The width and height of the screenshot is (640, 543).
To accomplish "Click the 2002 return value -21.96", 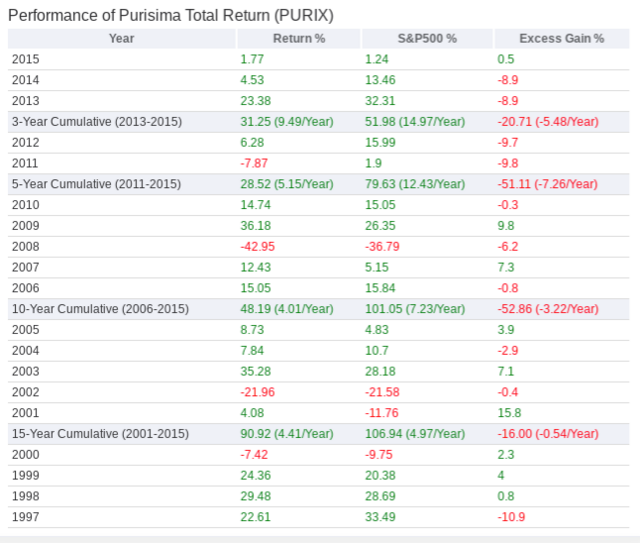I will coord(257,392).
